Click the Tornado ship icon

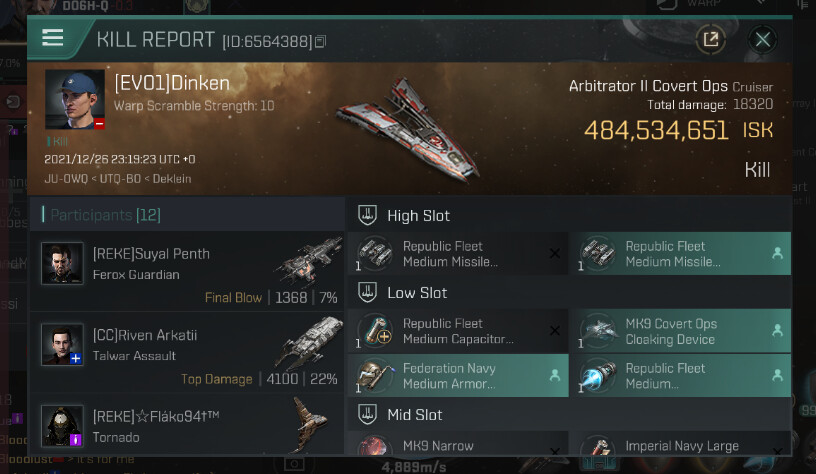point(308,423)
